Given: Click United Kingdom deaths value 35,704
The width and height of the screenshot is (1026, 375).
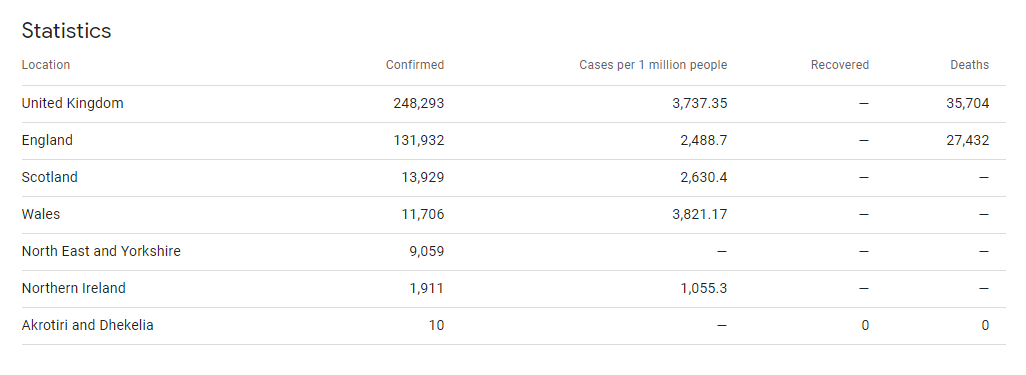Looking at the screenshot, I should click(x=968, y=103).
